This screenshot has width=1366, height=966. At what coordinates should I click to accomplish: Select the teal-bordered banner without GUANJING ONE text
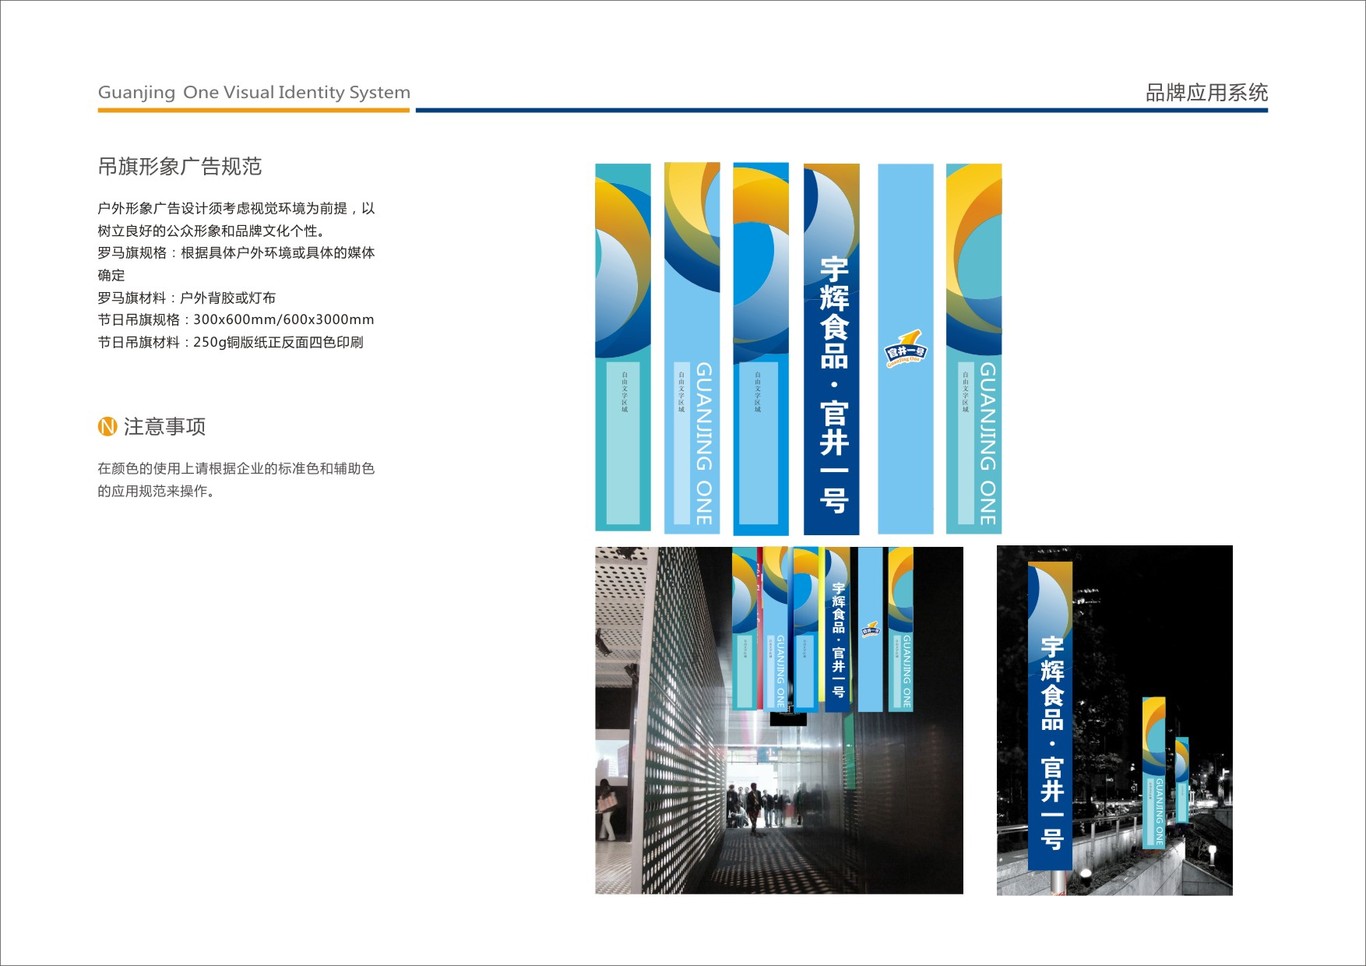point(623,347)
